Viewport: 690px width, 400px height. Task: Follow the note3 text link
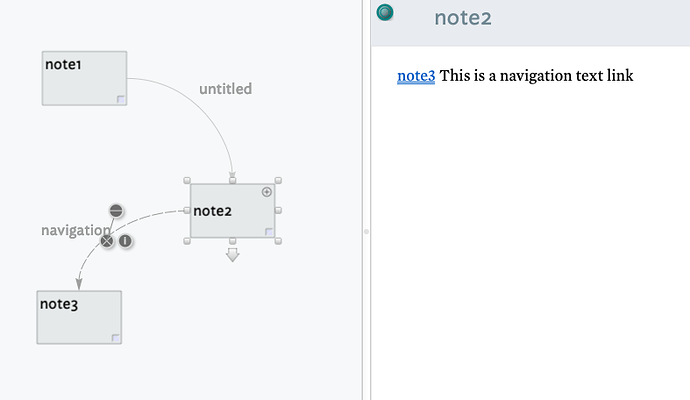(x=416, y=76)
